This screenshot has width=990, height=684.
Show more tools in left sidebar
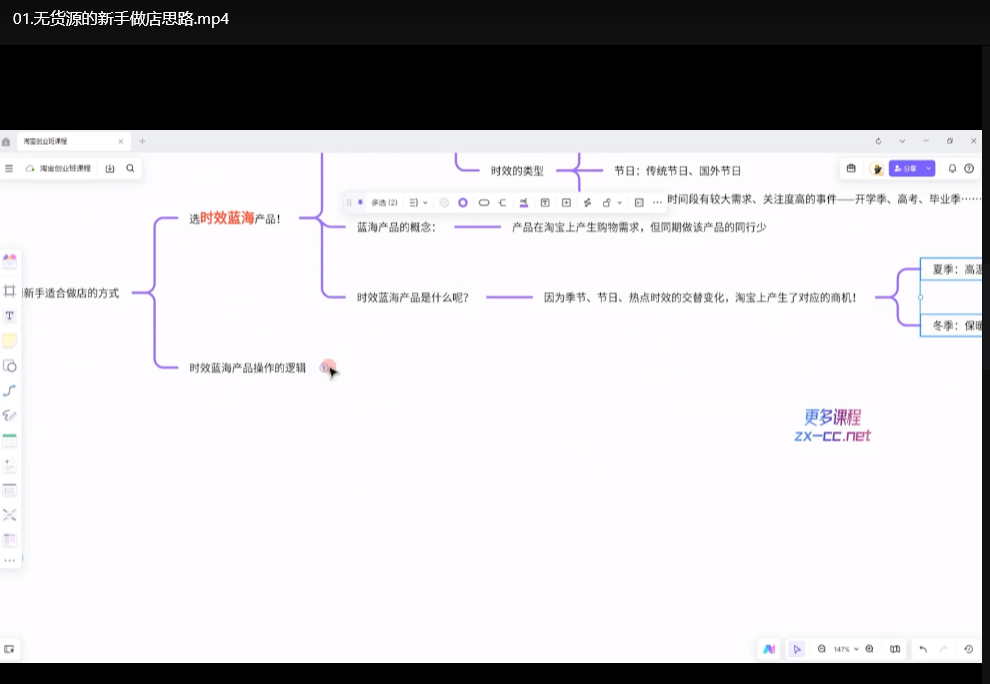pos(9,560)
